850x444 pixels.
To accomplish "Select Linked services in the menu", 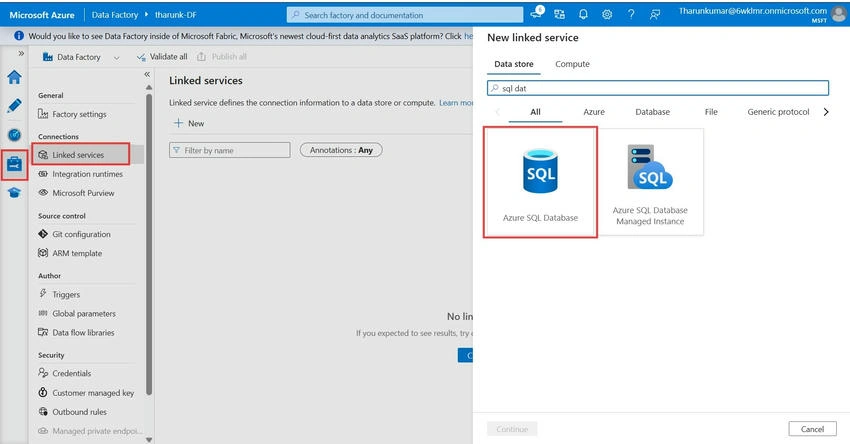I will [78, 155].
